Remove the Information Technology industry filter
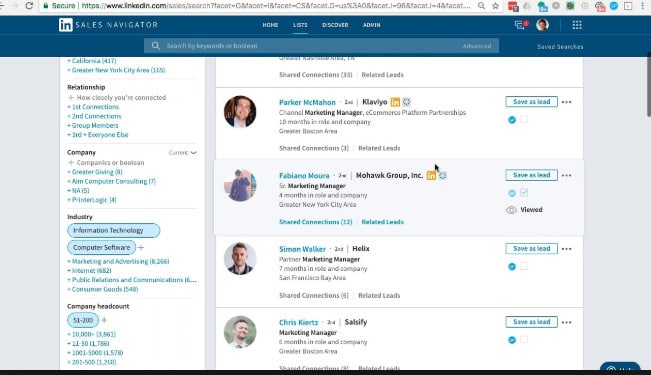This screenshot has height=375, width=651. click(x=113, y=230)
